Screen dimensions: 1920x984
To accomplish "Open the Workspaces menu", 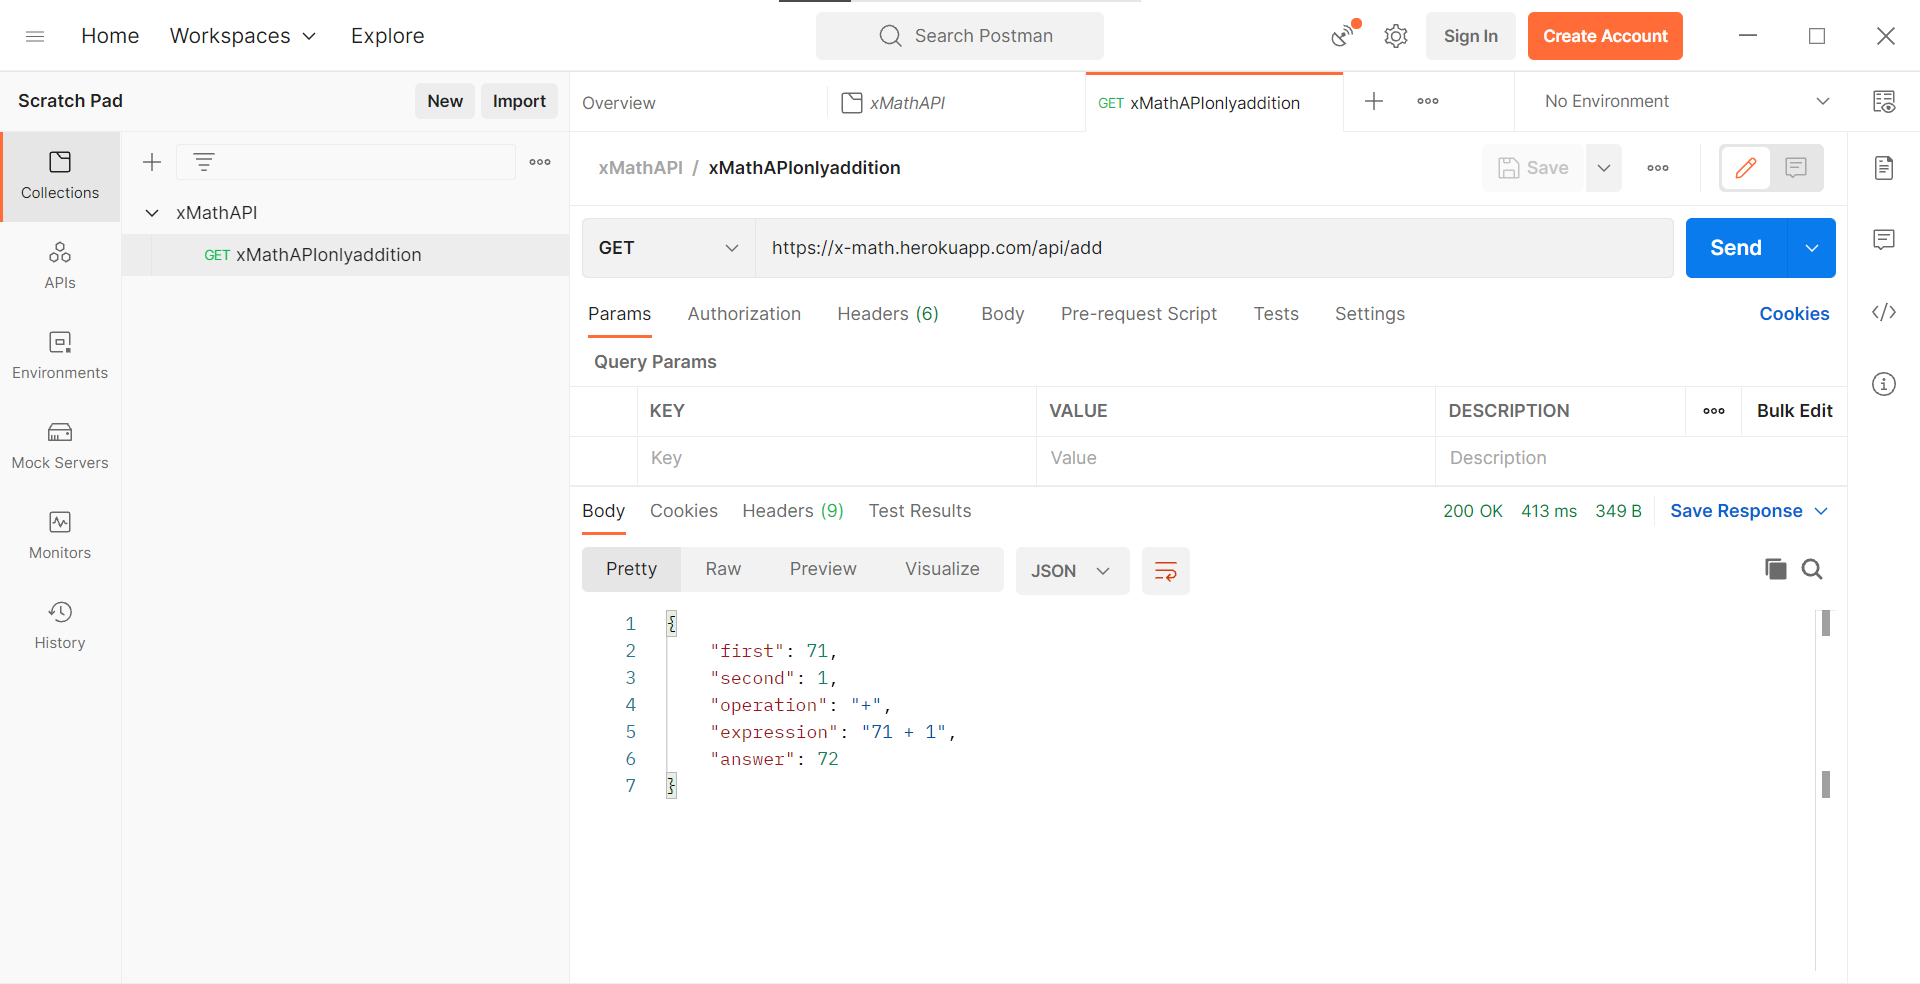I will pyautogui.click(x=242, y=35).
